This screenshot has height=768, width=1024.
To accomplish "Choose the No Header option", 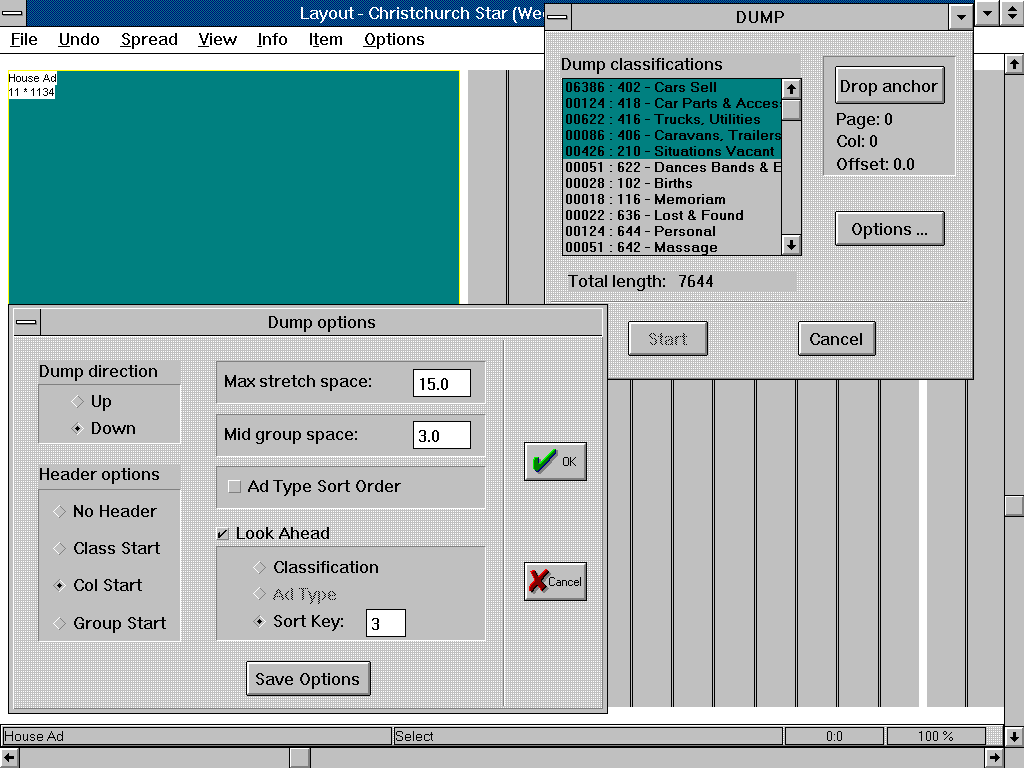I will [x=105, y=511].
